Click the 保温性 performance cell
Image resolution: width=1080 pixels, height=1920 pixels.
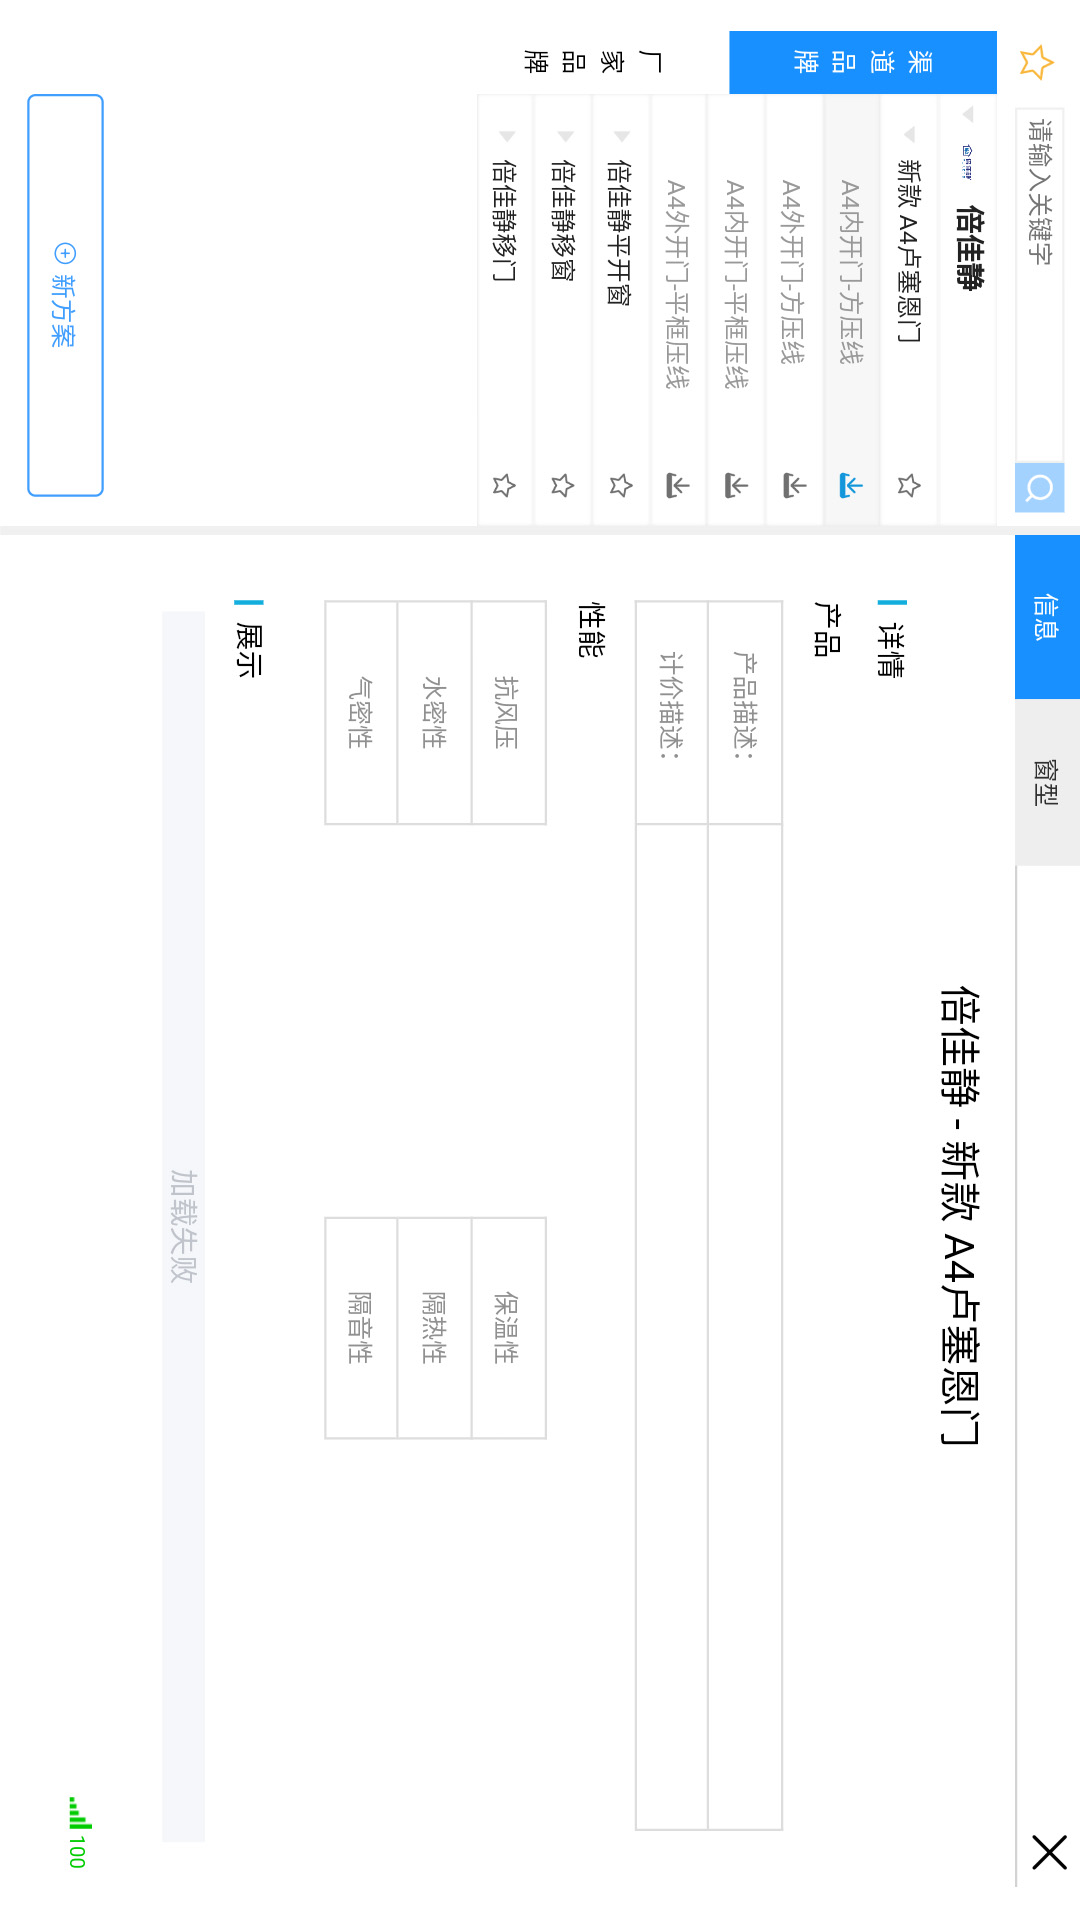click(x=508, y=1328)
